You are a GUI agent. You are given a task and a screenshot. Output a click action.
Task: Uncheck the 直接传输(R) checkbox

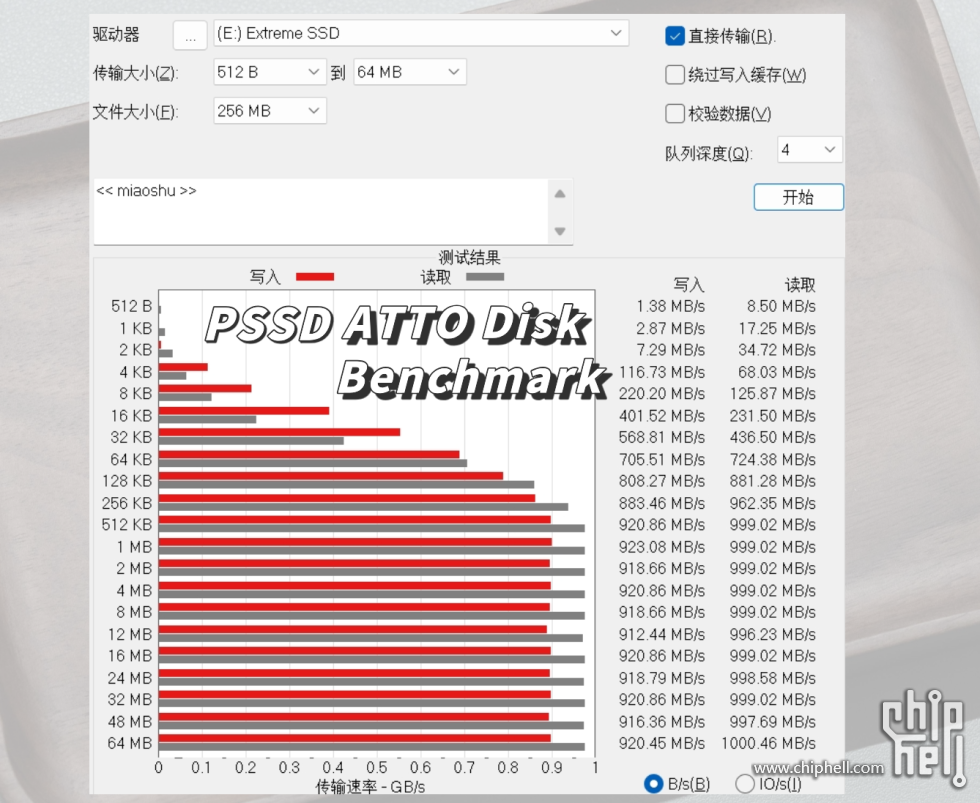pyautogui.click(x=675, y=36)
